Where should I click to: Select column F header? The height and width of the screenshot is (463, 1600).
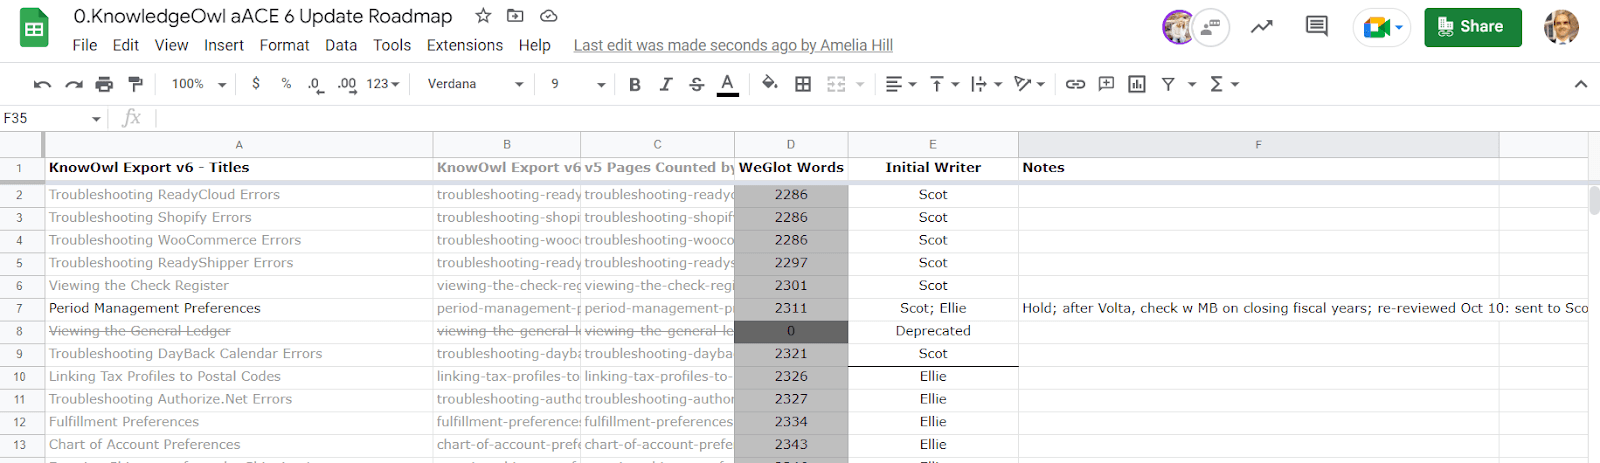coord(1258,145)
